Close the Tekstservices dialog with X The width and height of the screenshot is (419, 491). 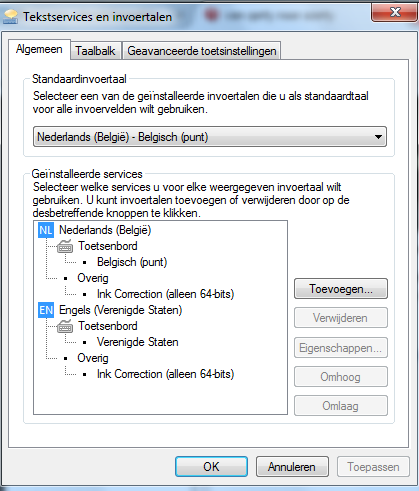395,12
